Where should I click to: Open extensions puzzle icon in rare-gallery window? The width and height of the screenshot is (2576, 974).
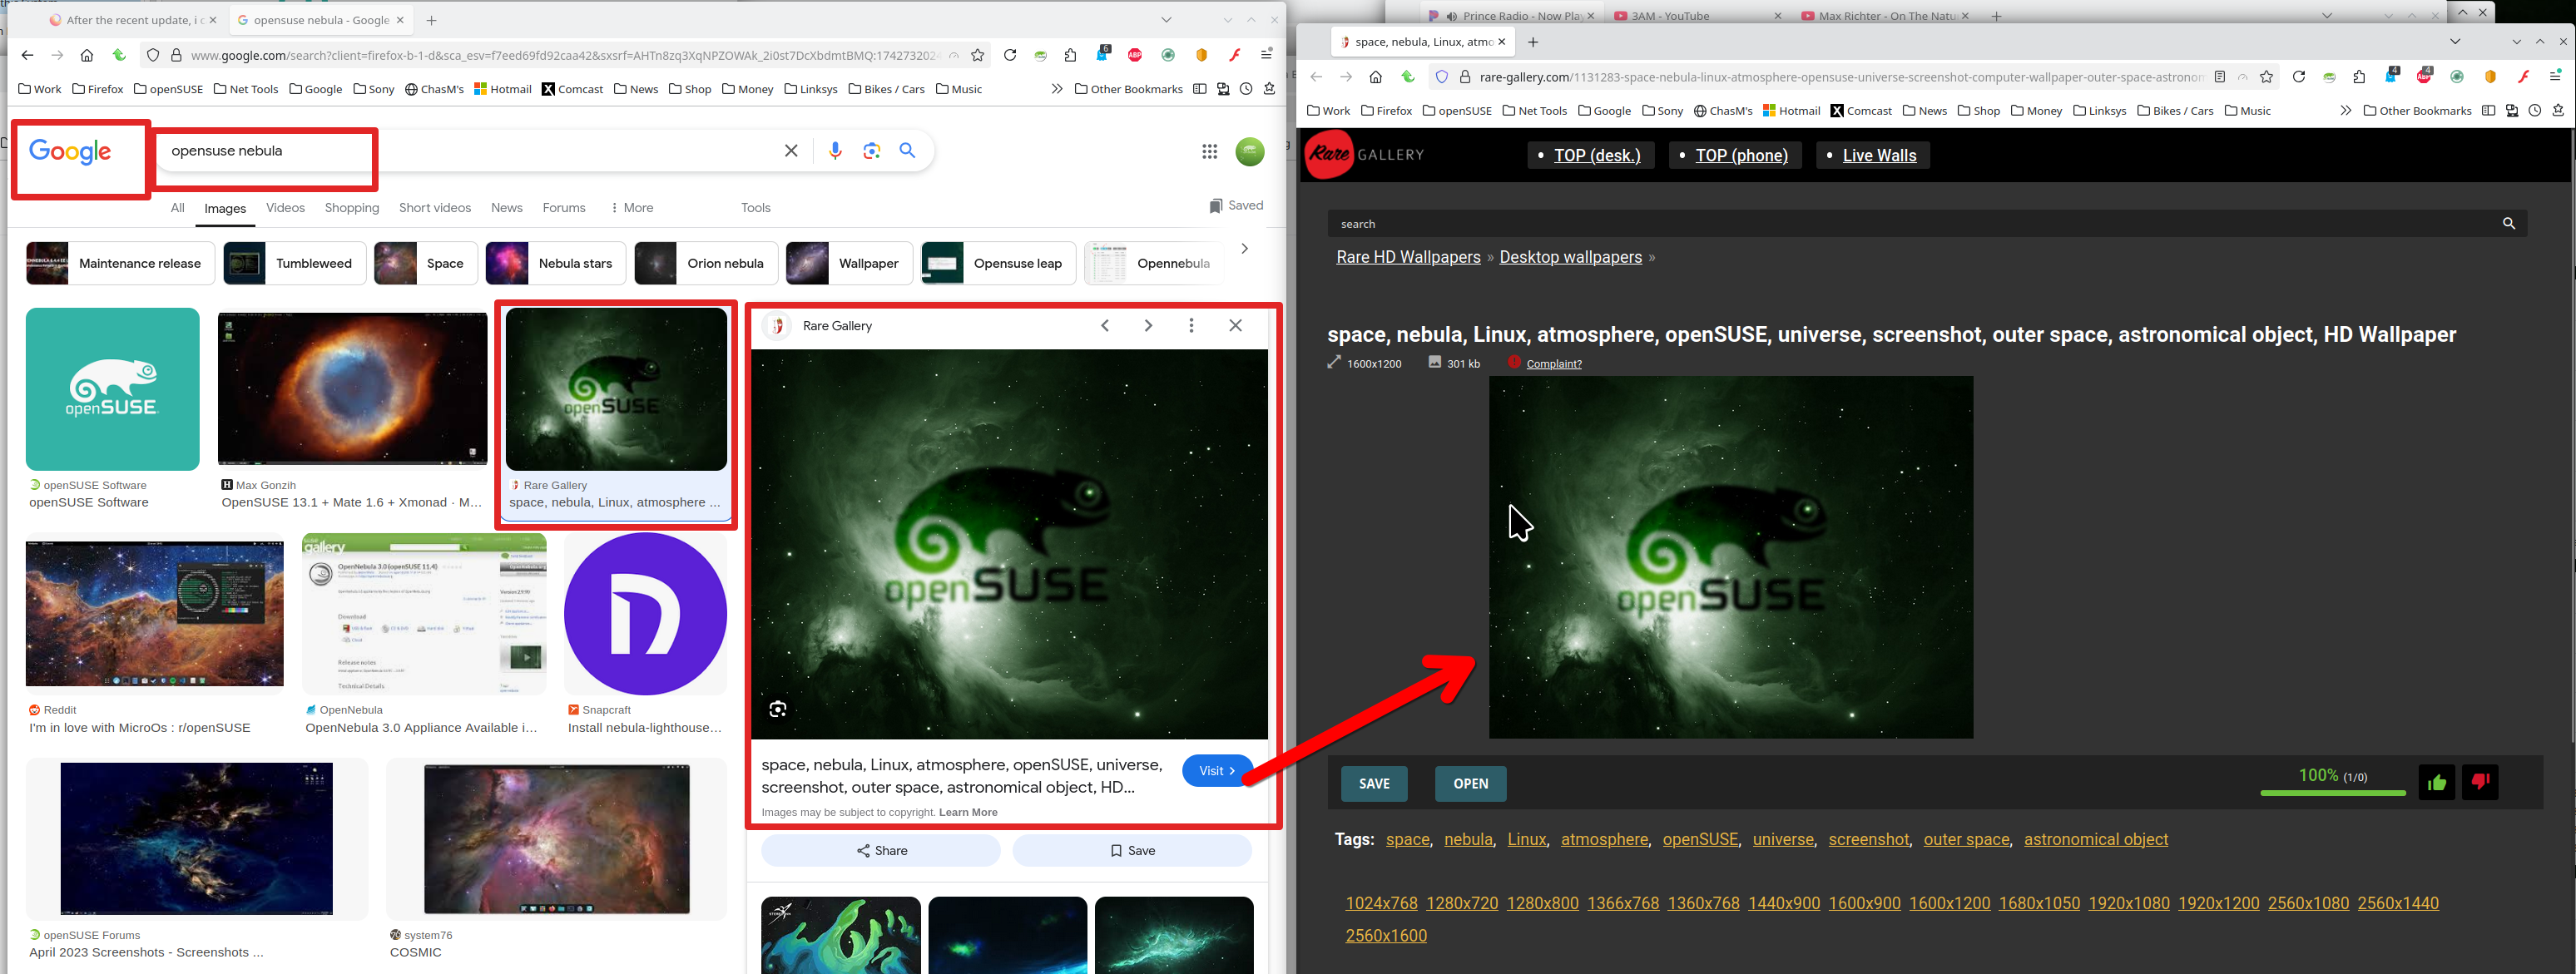click(x=2360, y=77)
